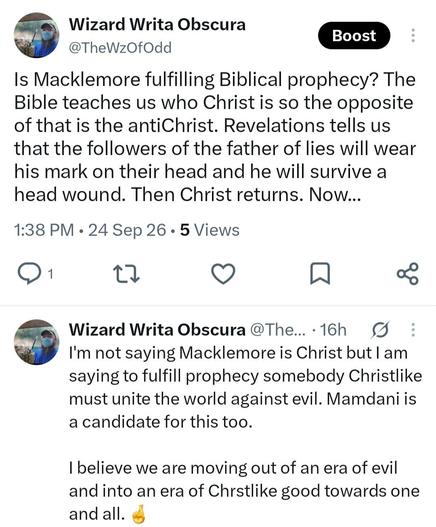Open the reply icon under the main post
This screenshot has height=527, width=436.
[30, 274]
